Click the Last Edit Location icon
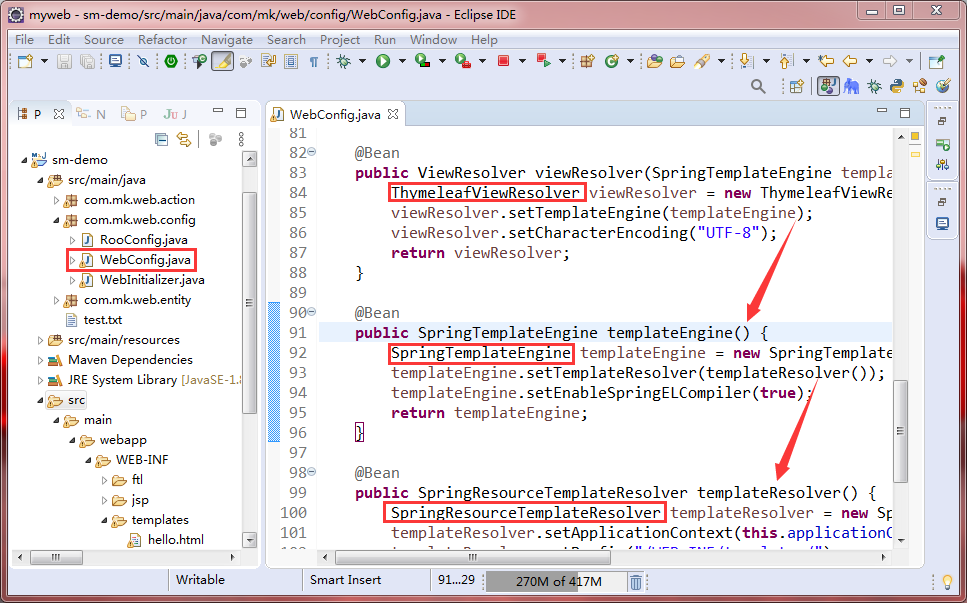Viewport: 967px width, 603px height. coord(826,61)
